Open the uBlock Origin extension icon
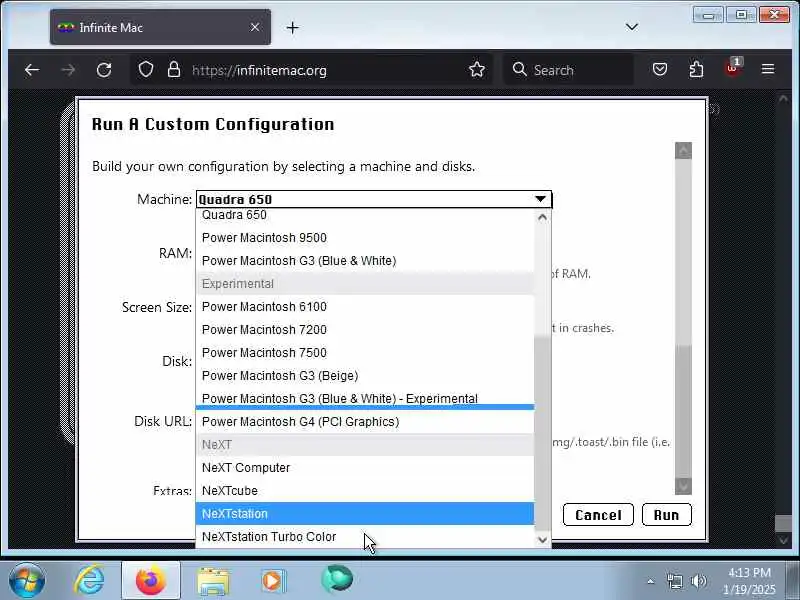 (x=733, y=68)
